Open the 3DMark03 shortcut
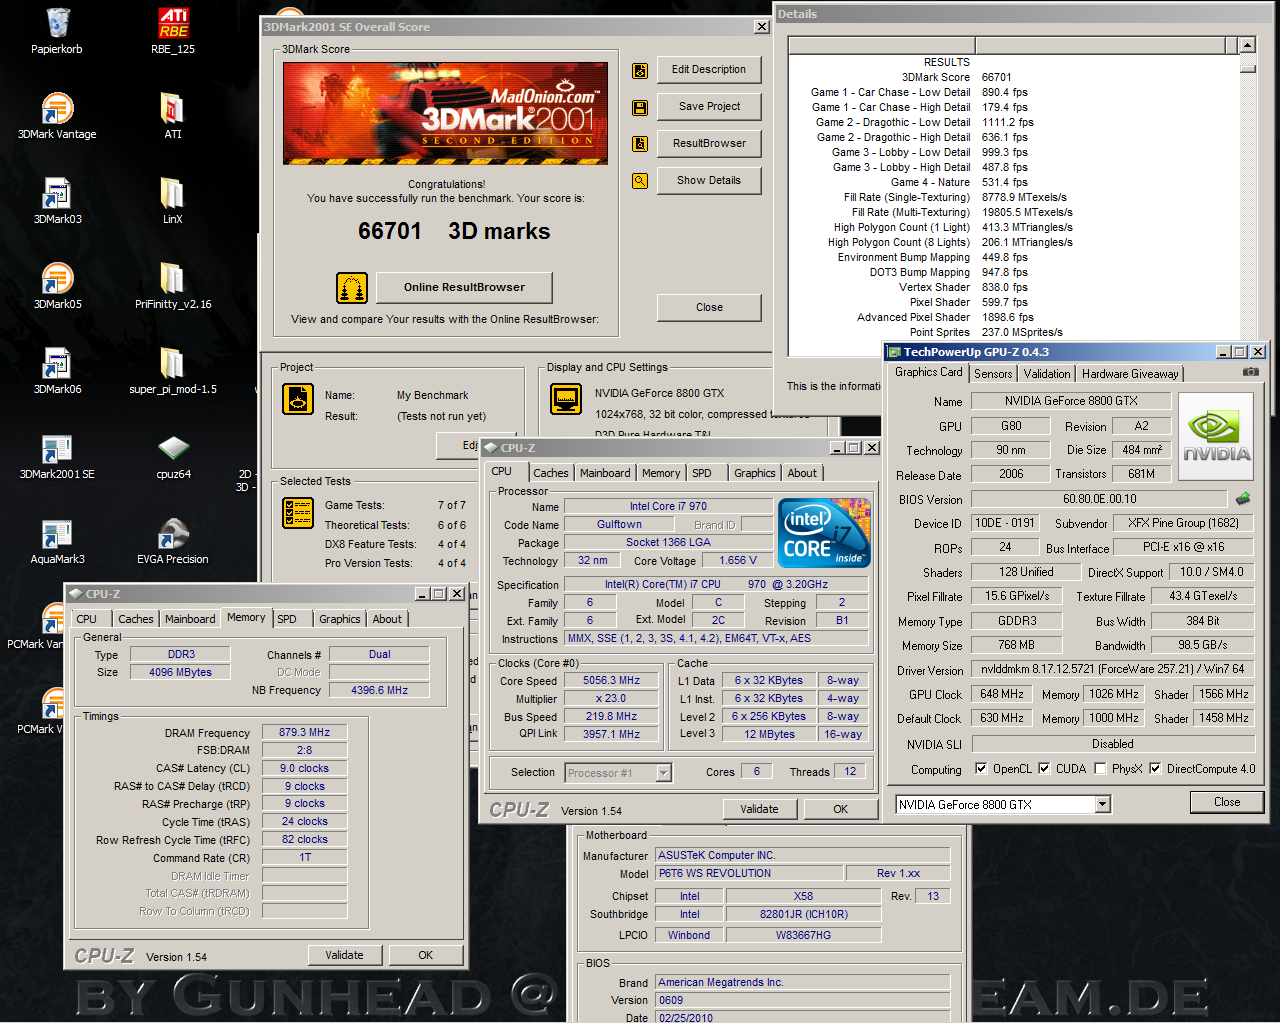Viewport: 1280px width, 1024px height. (57, 200)
